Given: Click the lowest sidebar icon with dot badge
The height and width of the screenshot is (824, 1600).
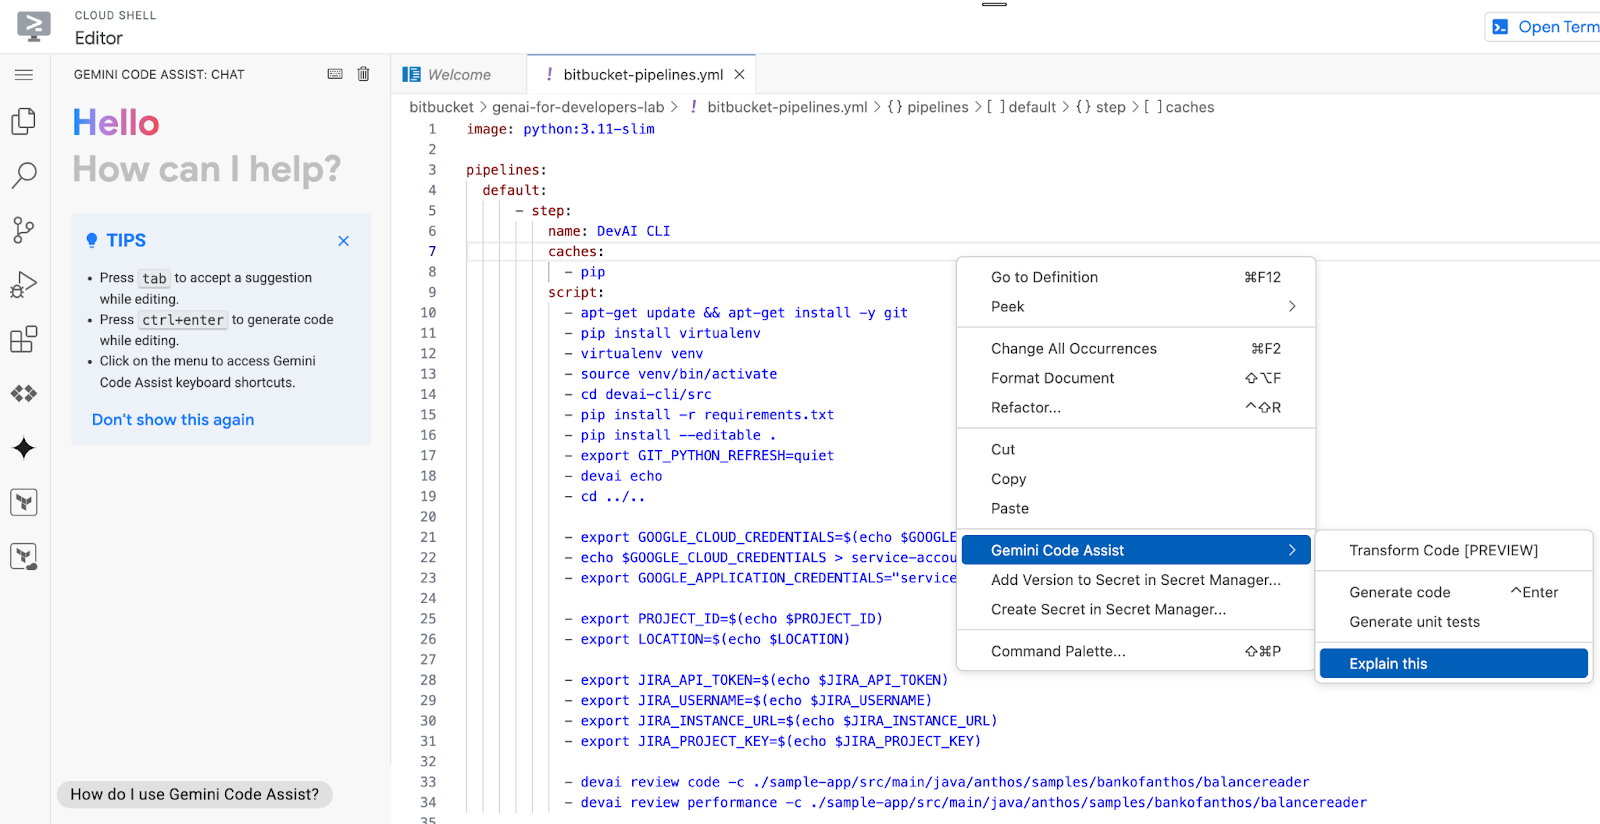Looking at the screenshot, I should coord(24,557).
